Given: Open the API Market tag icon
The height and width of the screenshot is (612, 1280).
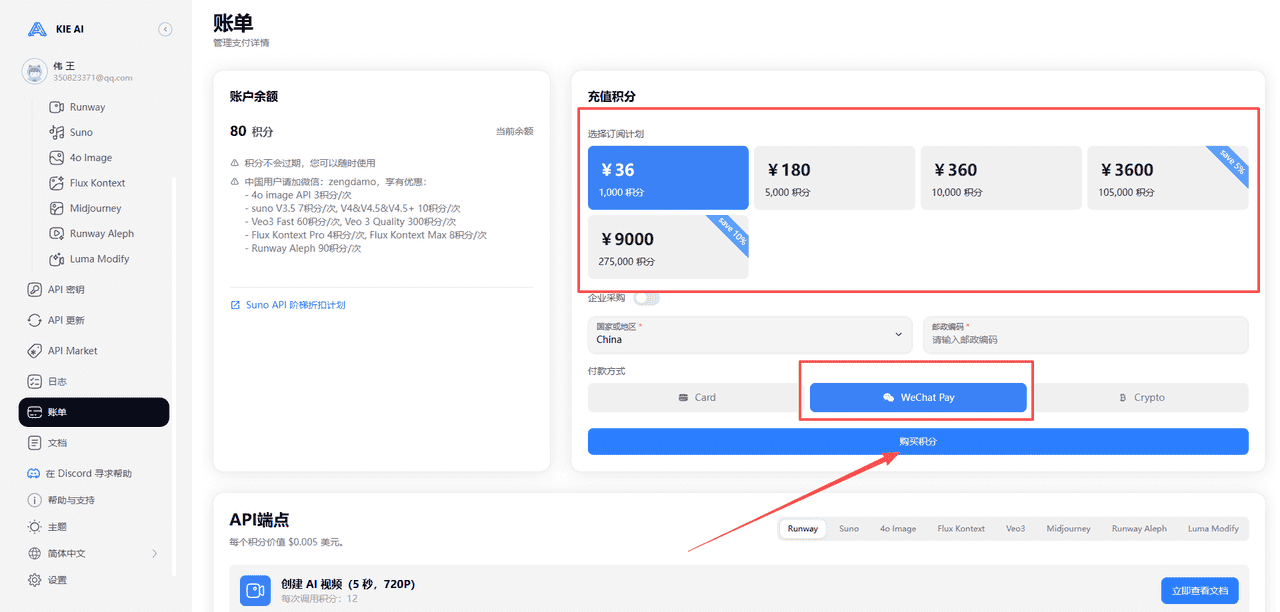Looking at the screenshot, I should (34, 351).
